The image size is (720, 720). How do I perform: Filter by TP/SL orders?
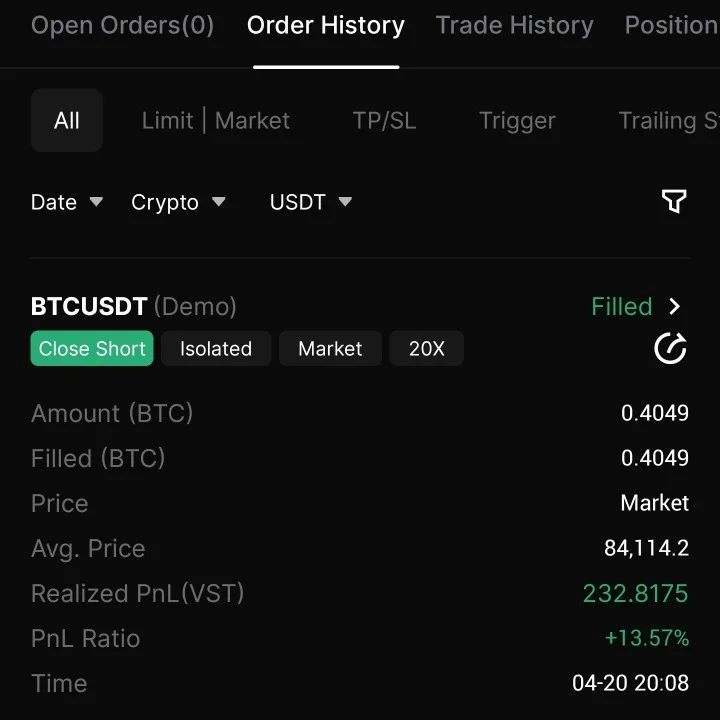384,121
